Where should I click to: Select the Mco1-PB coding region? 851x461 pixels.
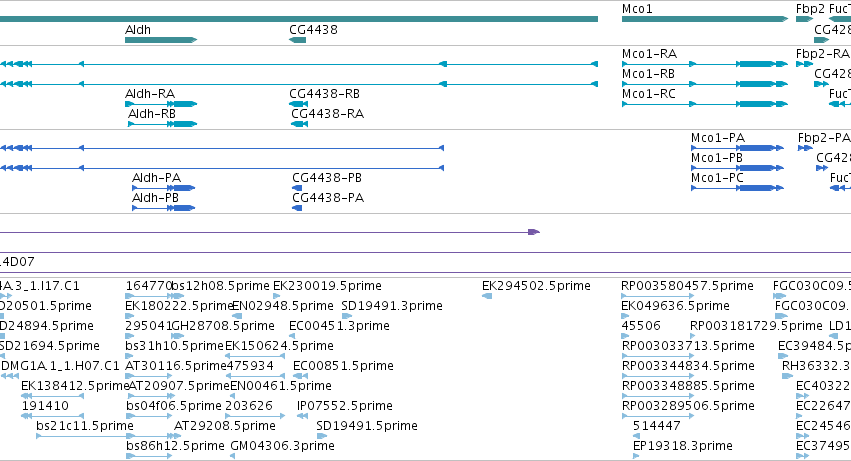737,168
